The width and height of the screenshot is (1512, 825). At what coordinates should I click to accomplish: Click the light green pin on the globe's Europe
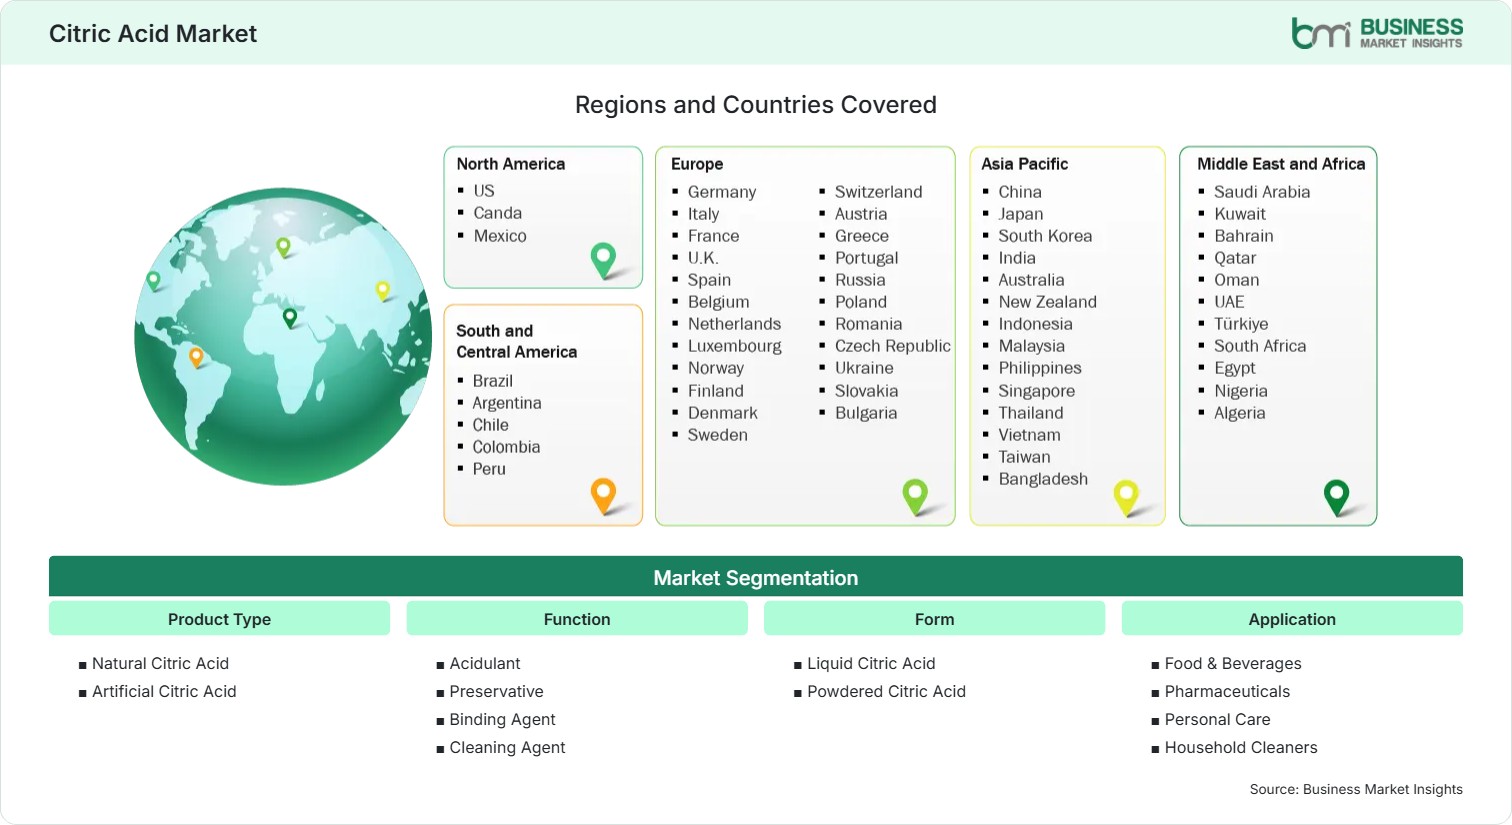point(283,246)
